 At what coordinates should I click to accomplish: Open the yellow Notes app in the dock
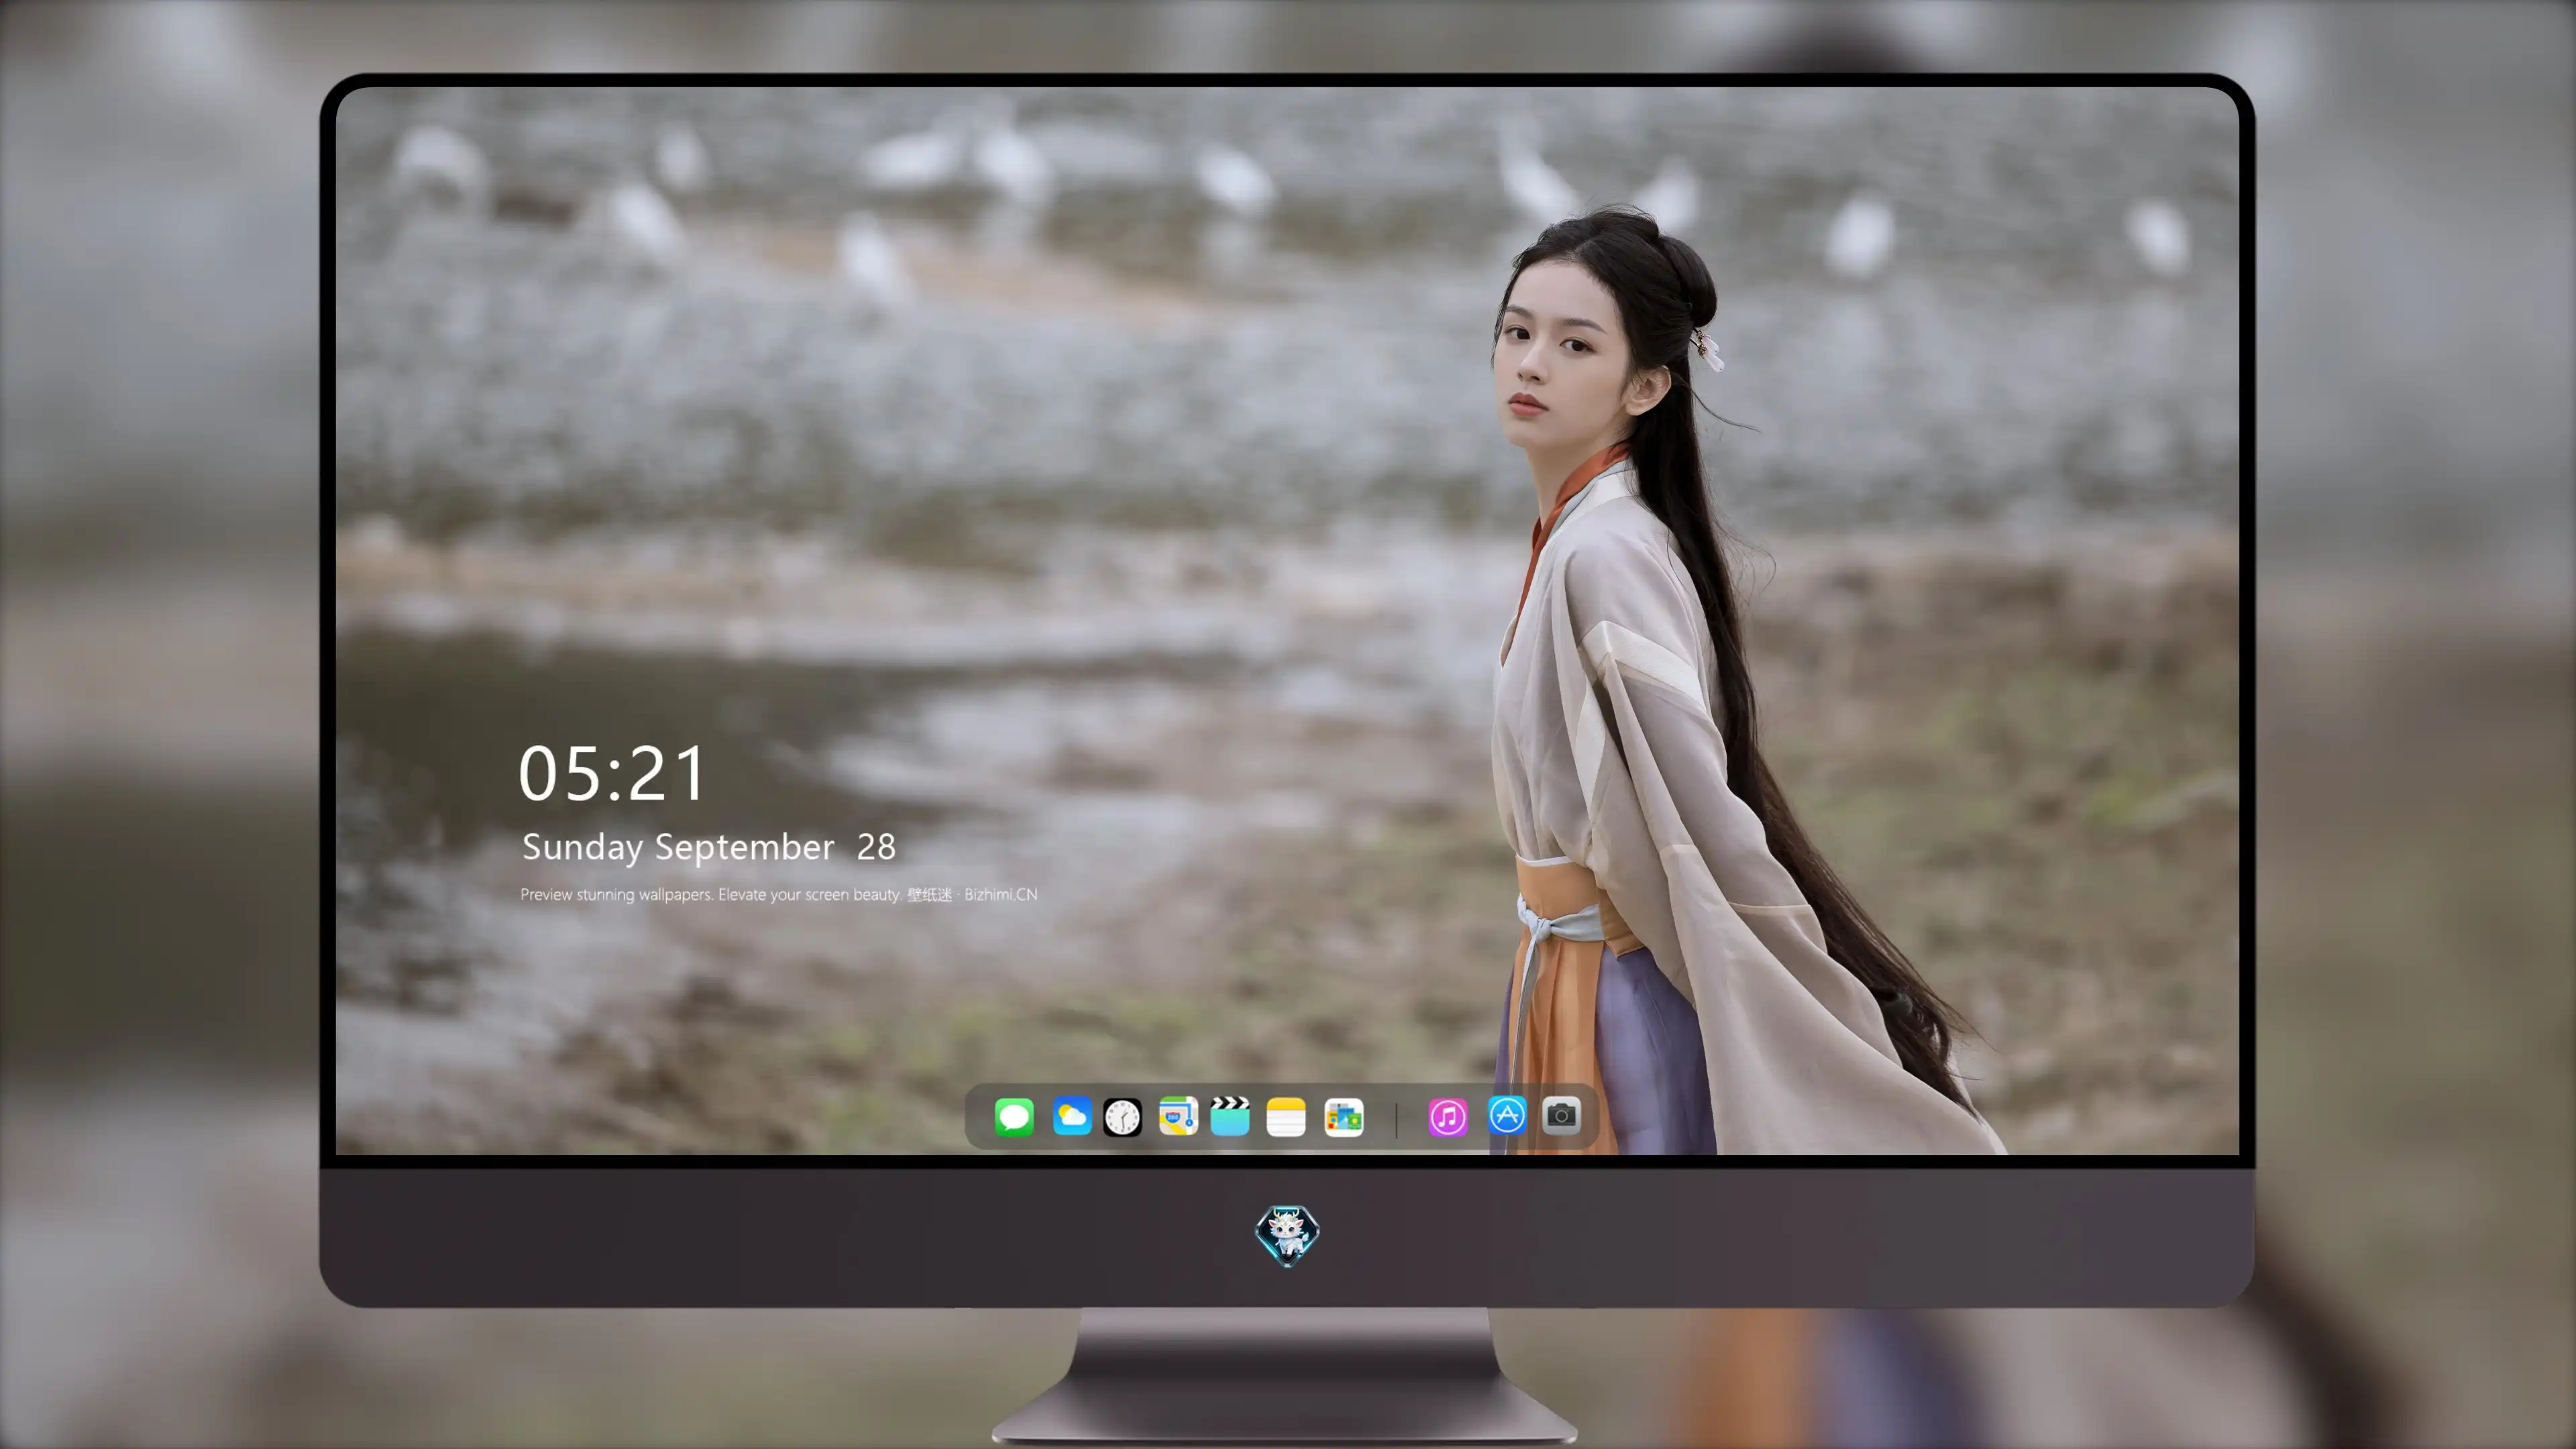coord(1286,1116)
